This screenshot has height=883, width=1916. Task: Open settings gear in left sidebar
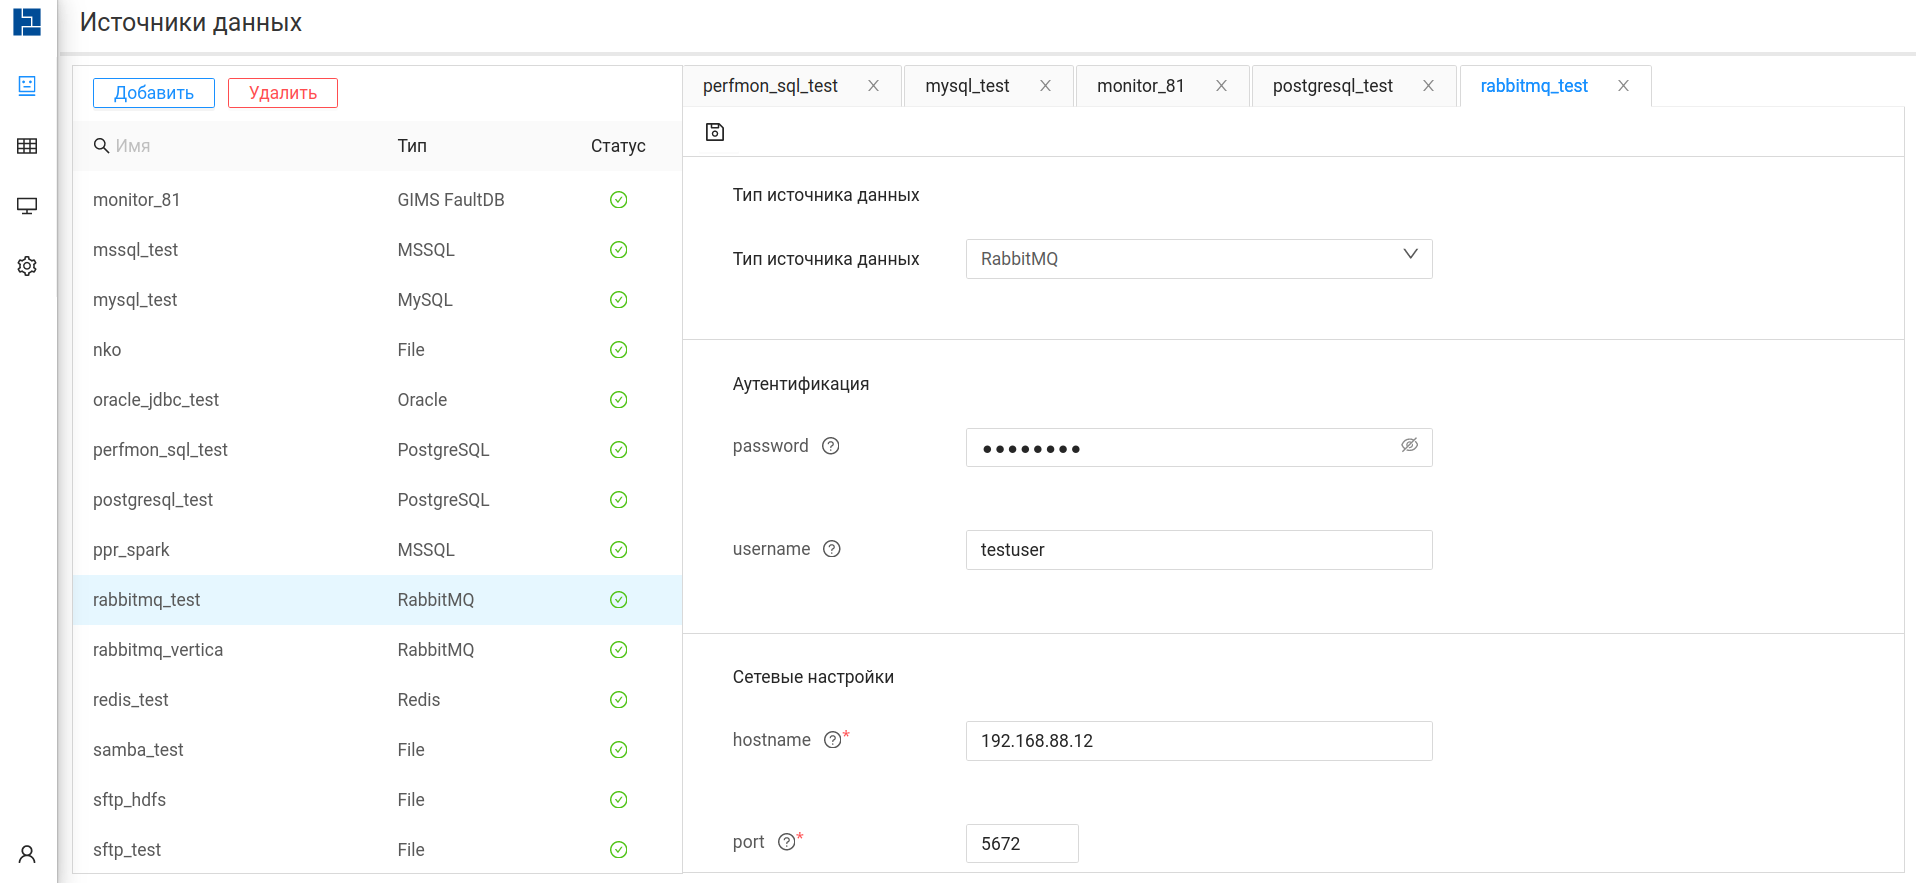[x=27, y=266]
